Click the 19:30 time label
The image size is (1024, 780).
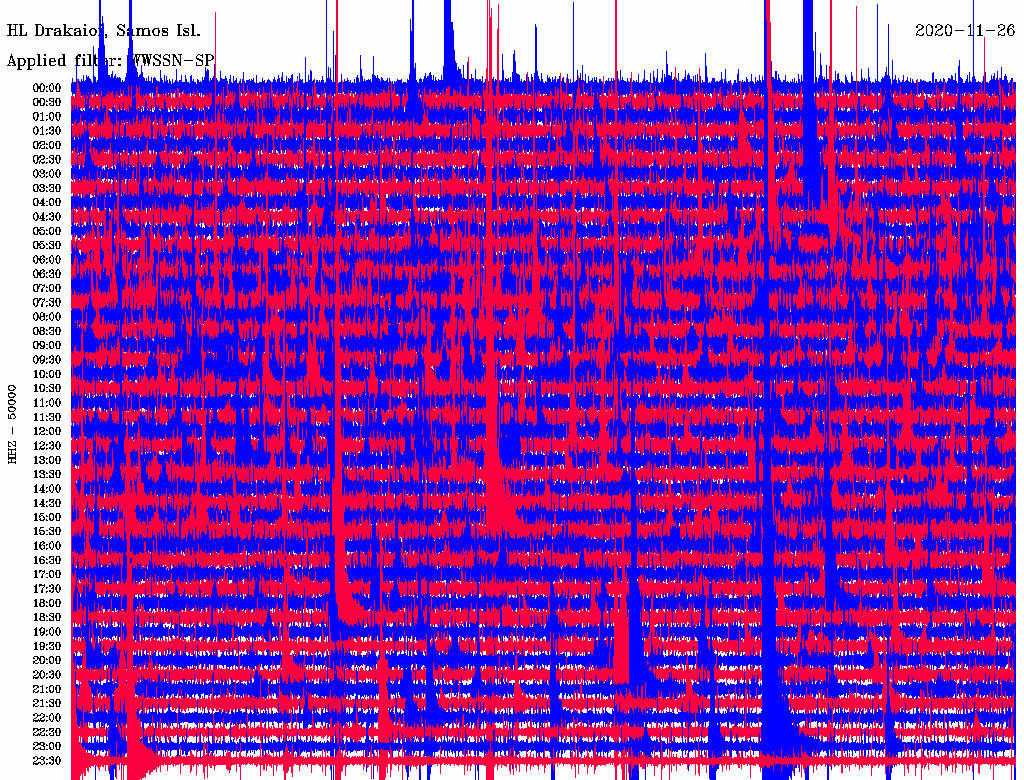[x=47, y=646]
